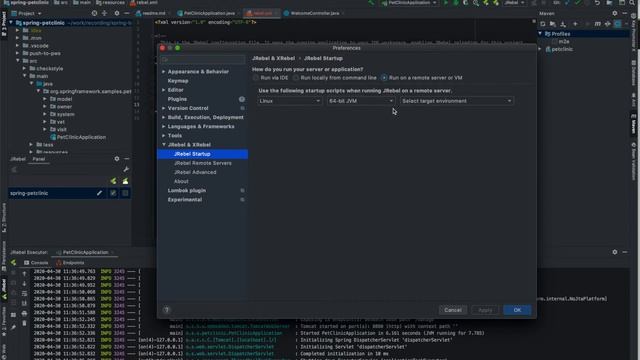The width and height of the screenshot is (640, 360).
Task: Click the scroll down arrow in console
Action: click(x=24, y=283)
